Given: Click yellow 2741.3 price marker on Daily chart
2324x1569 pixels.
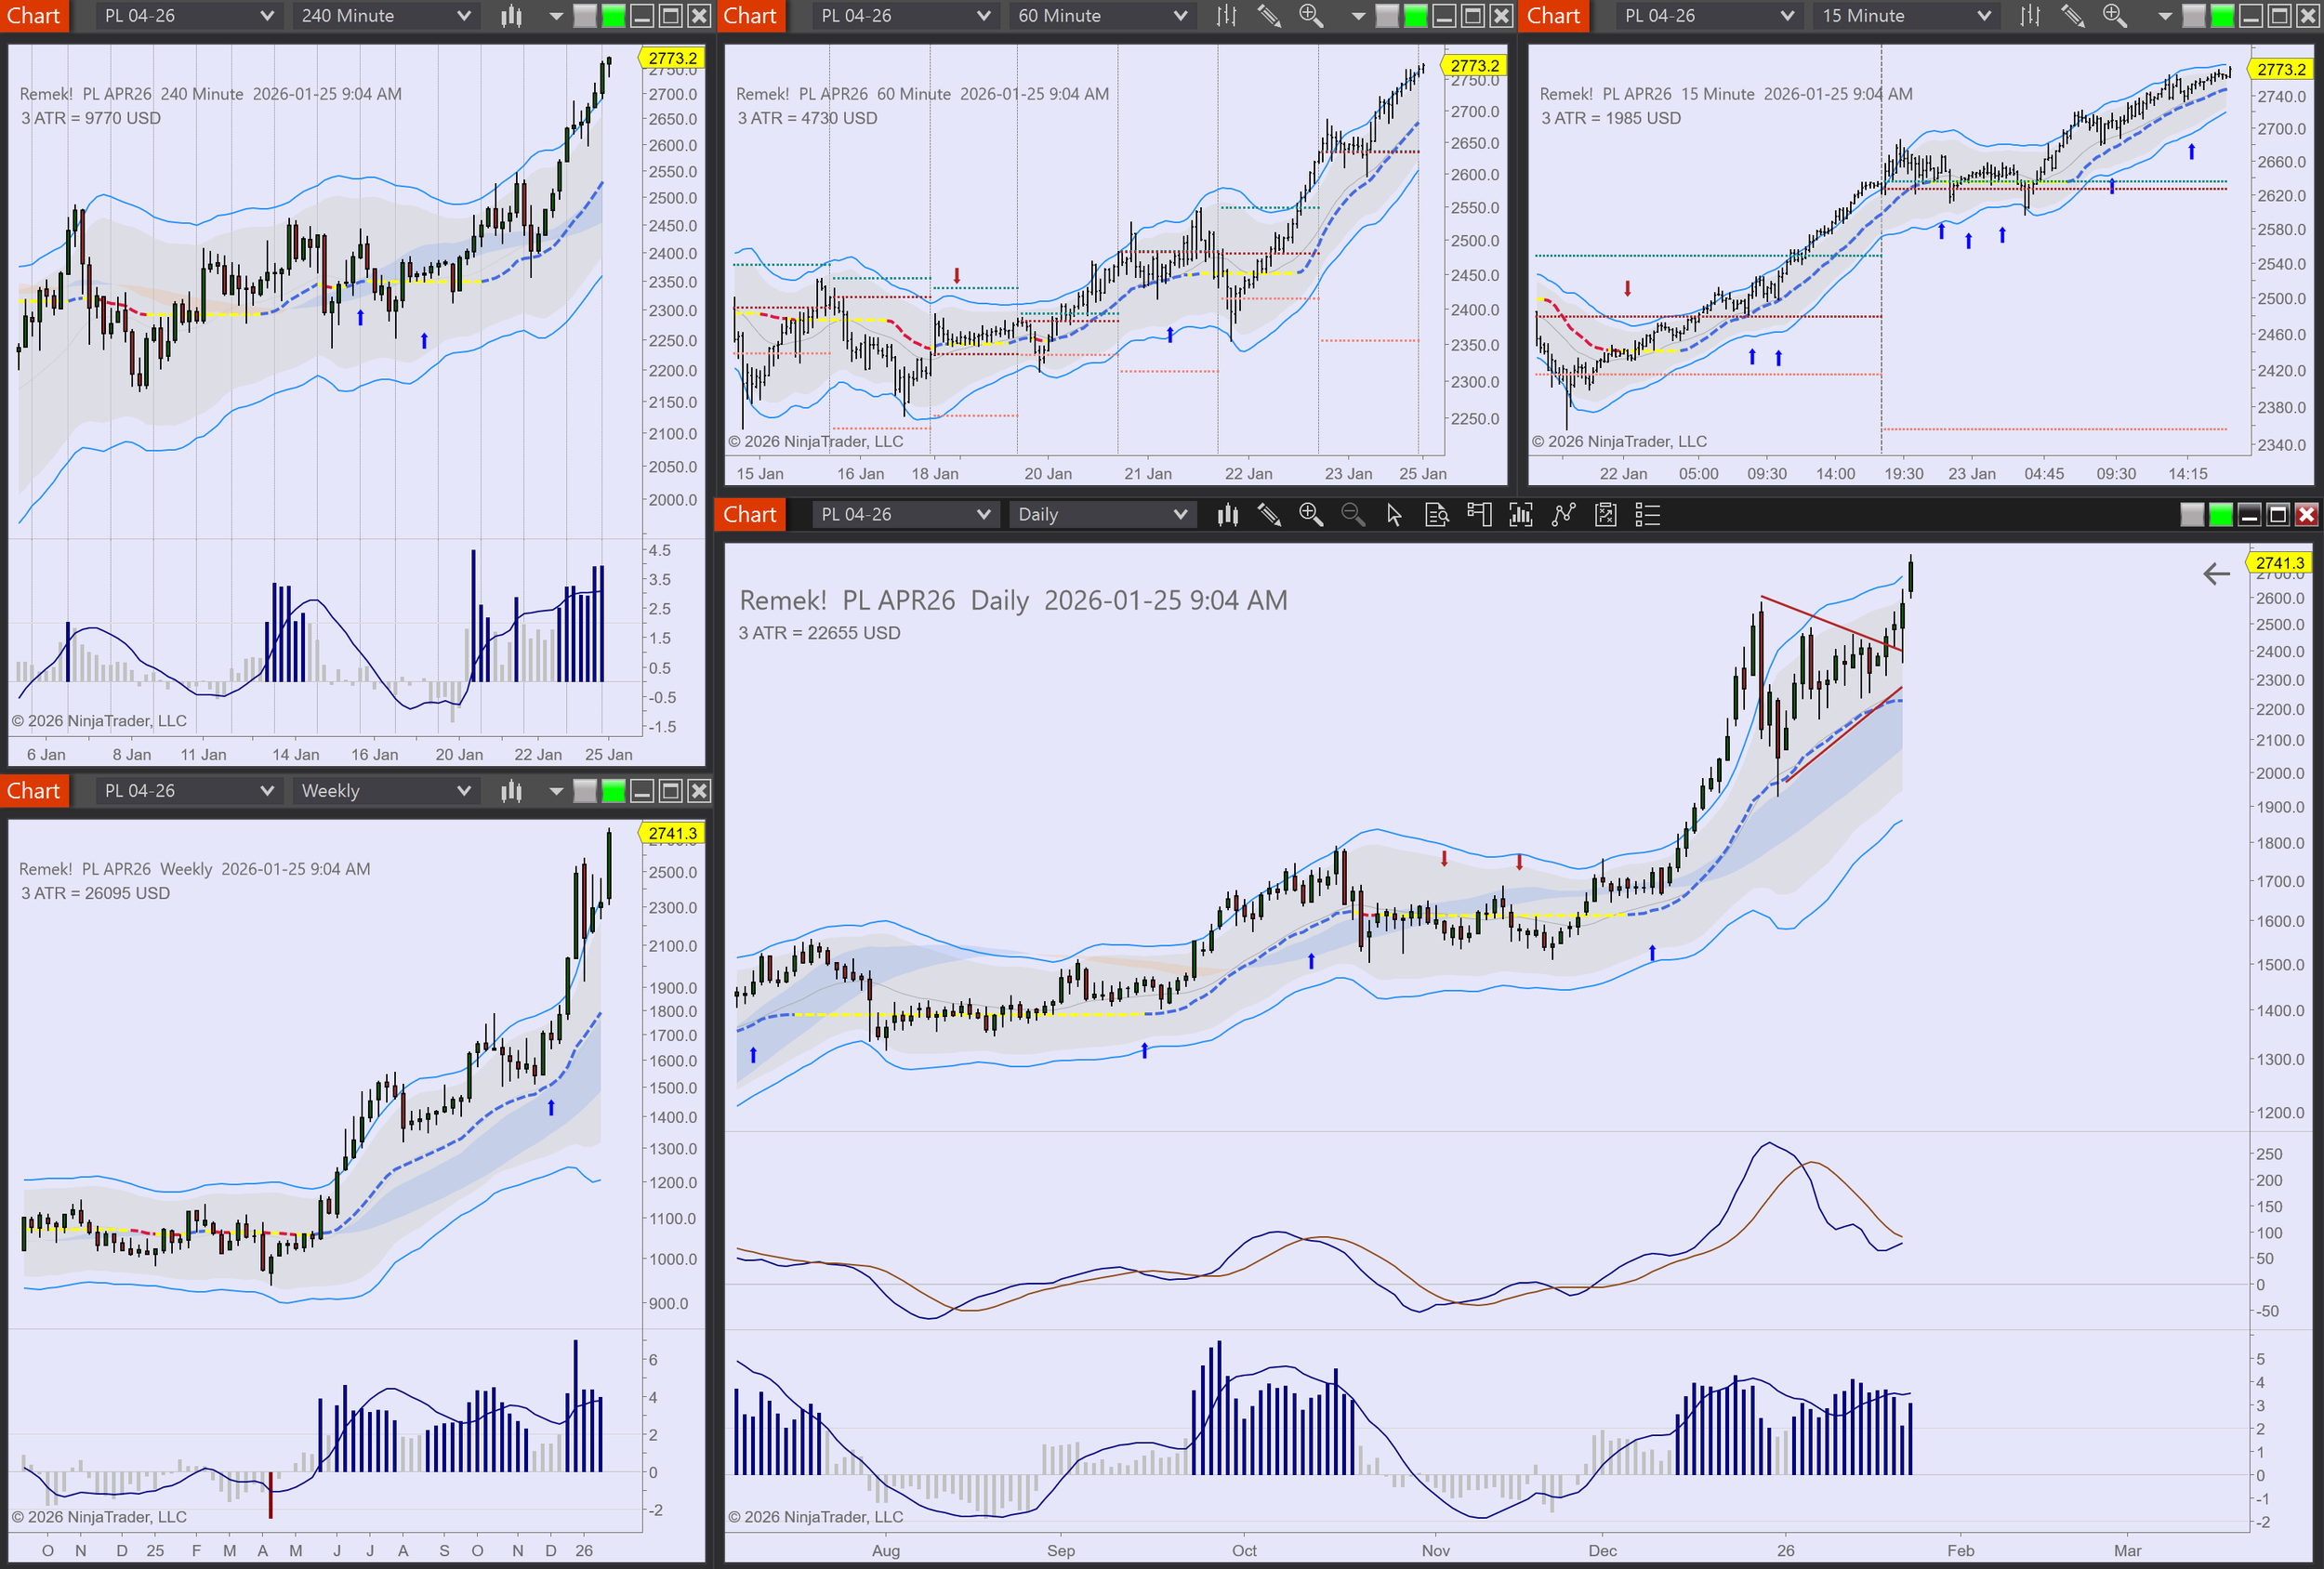Looking at the screenshot, I should (2278, 563).
